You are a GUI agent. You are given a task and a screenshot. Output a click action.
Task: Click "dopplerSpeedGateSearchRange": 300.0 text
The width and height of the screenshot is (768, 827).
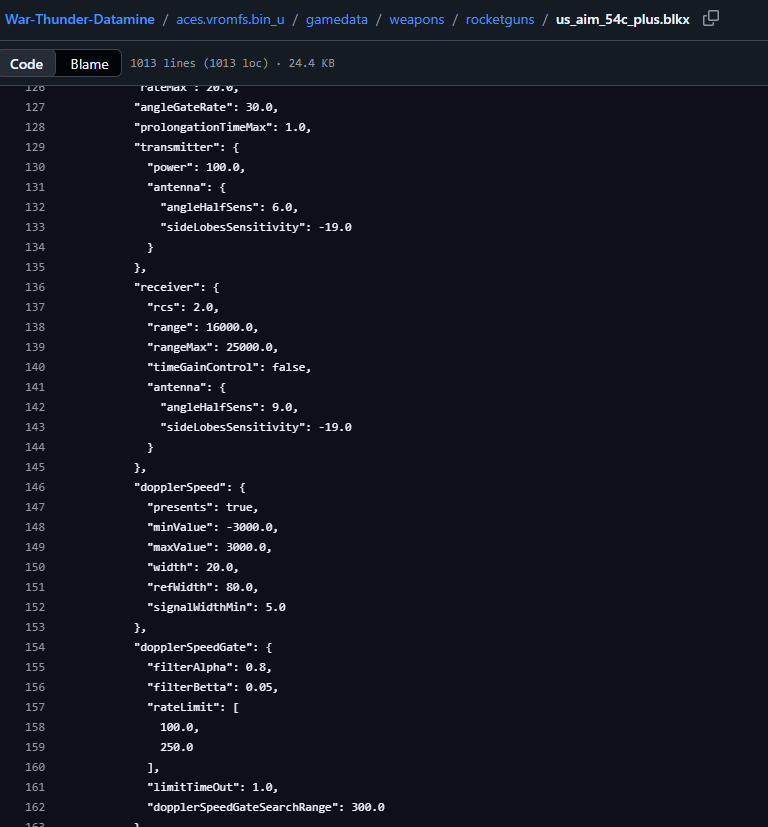pos(266,807)
